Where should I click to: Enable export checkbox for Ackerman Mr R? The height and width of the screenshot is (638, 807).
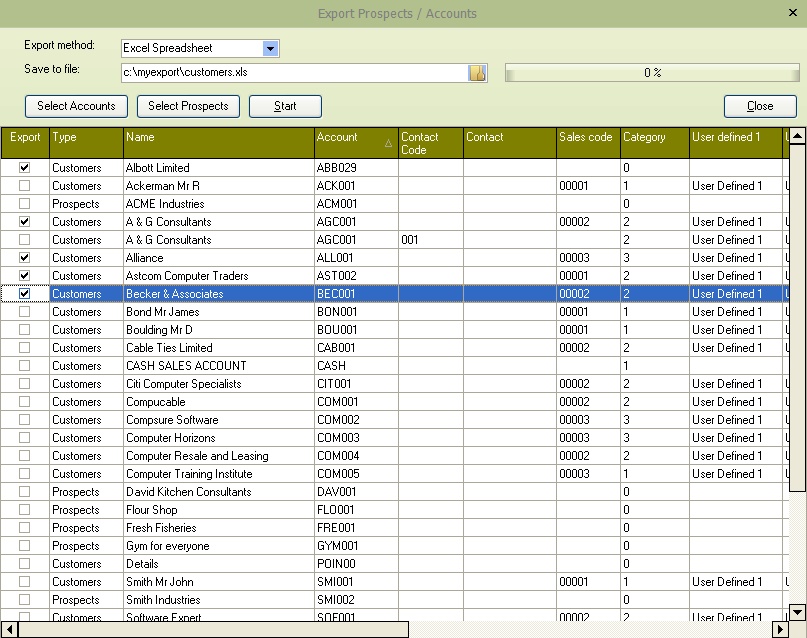pyautogui.click(x=25, y=186)
